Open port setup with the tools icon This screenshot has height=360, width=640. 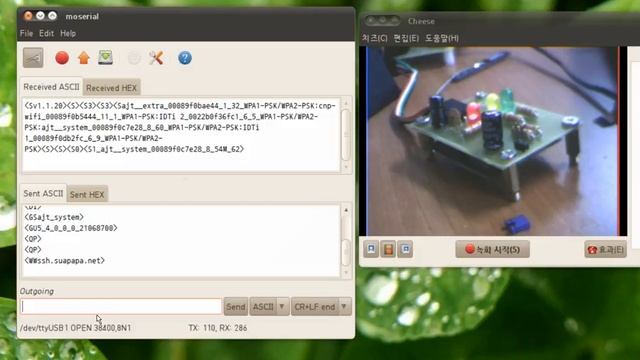[156, 58]
